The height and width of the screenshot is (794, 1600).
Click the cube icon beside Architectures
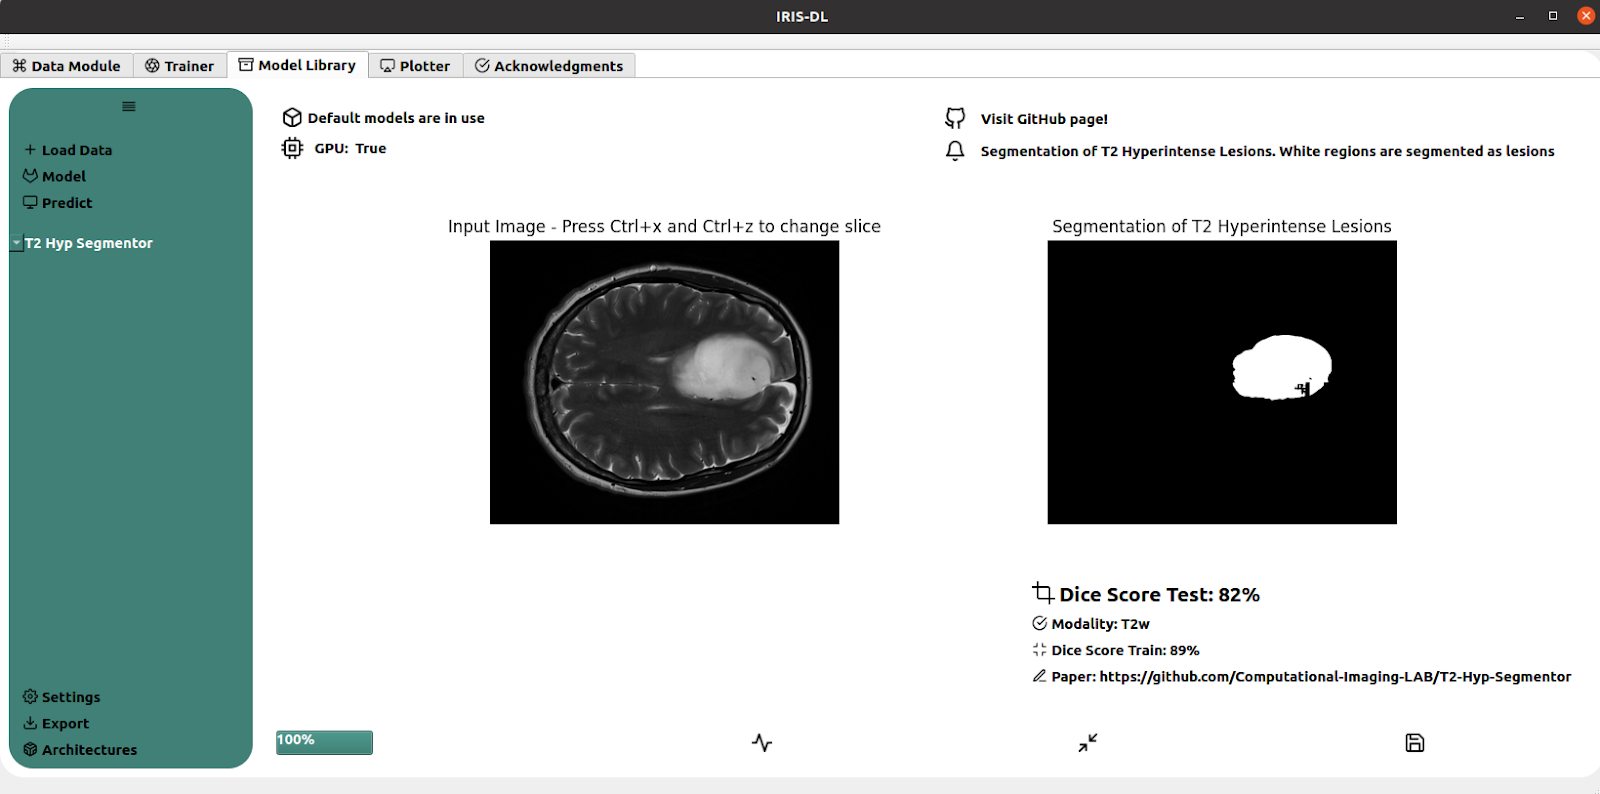coord(30,749)
